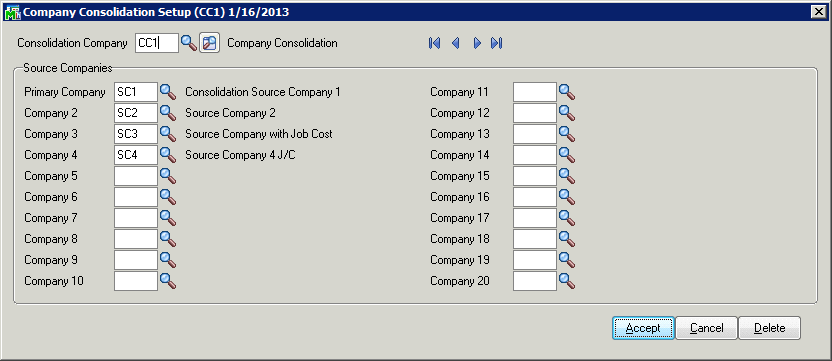Focus the Consolidation Company code field
The height and width of the screenshot is (361, 832).
(x=157, y=43)
